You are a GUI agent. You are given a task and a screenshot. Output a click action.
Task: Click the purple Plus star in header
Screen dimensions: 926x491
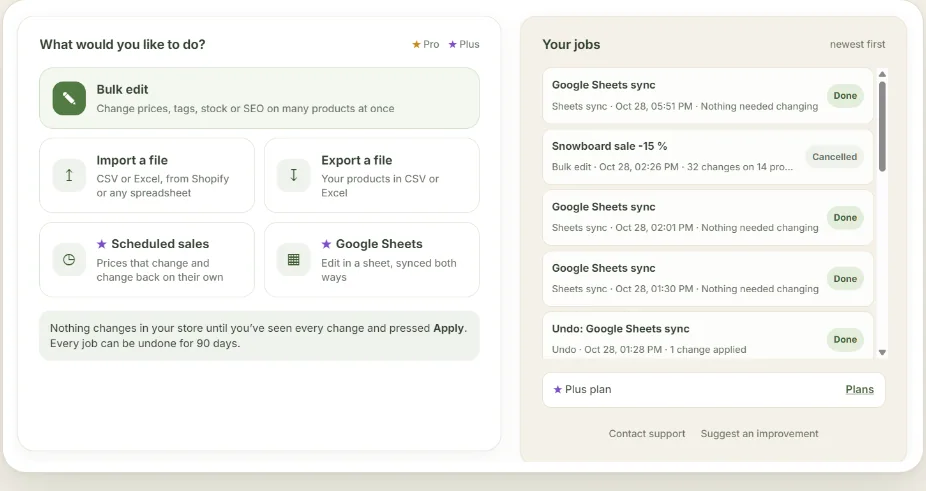pyautogui.click(x=452, y=44)
